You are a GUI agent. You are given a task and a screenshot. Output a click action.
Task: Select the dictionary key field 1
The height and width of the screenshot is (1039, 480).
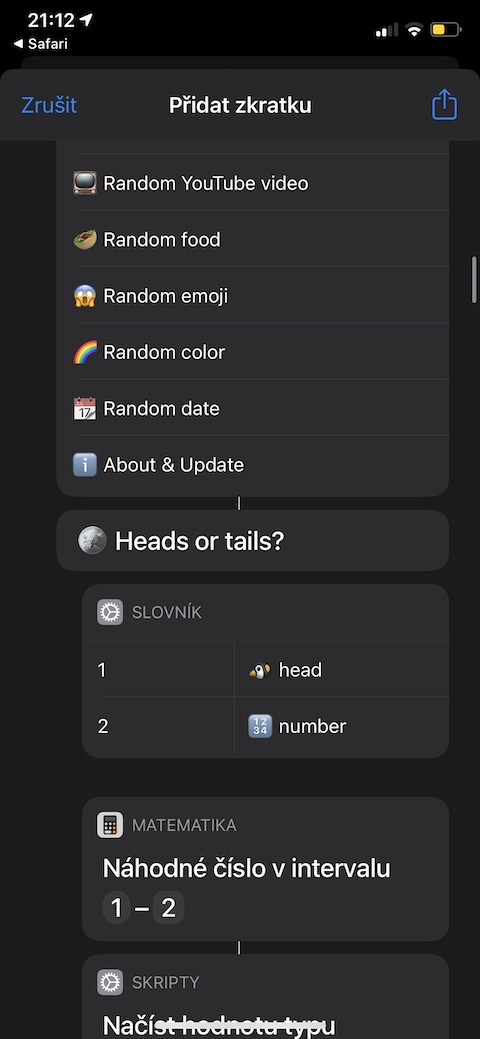(x=158, y=670)
